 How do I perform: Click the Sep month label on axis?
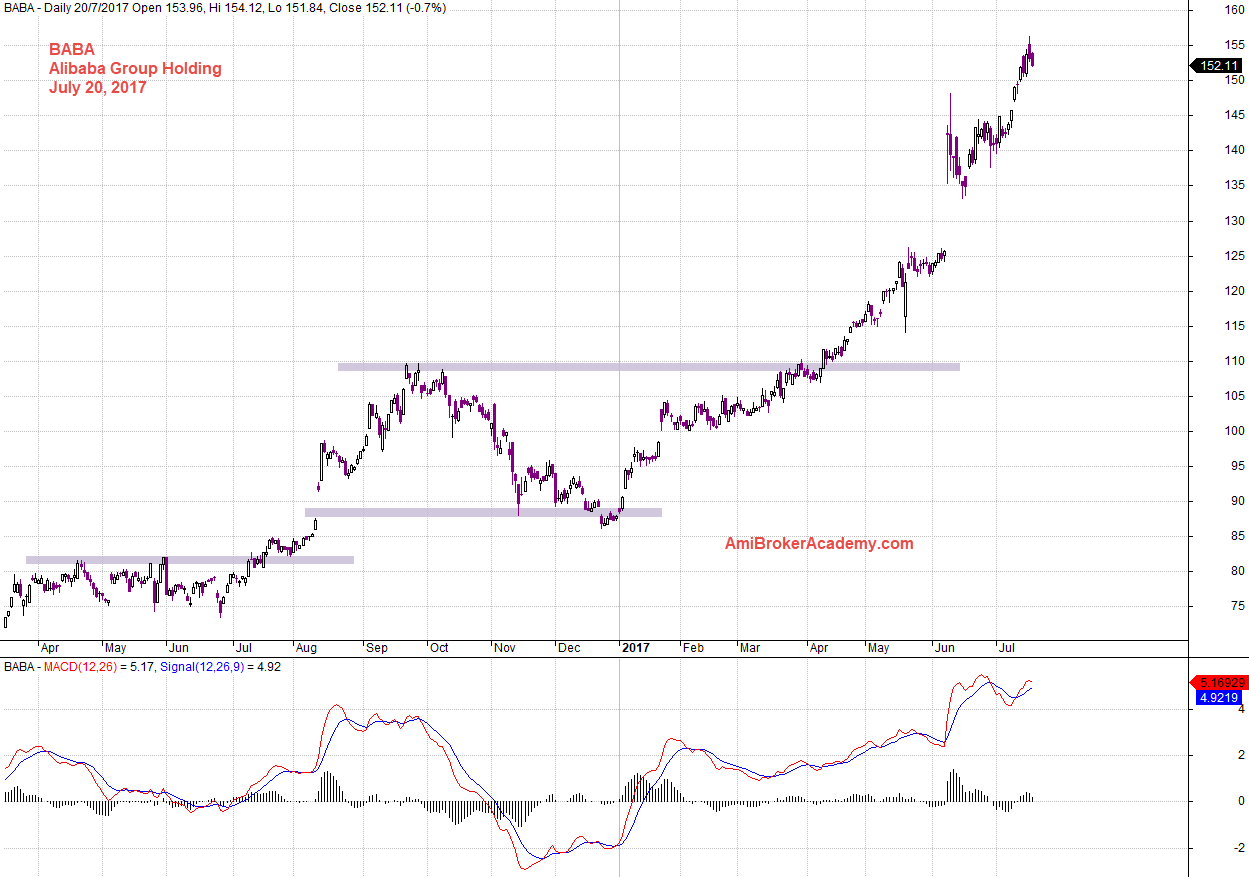377,648
